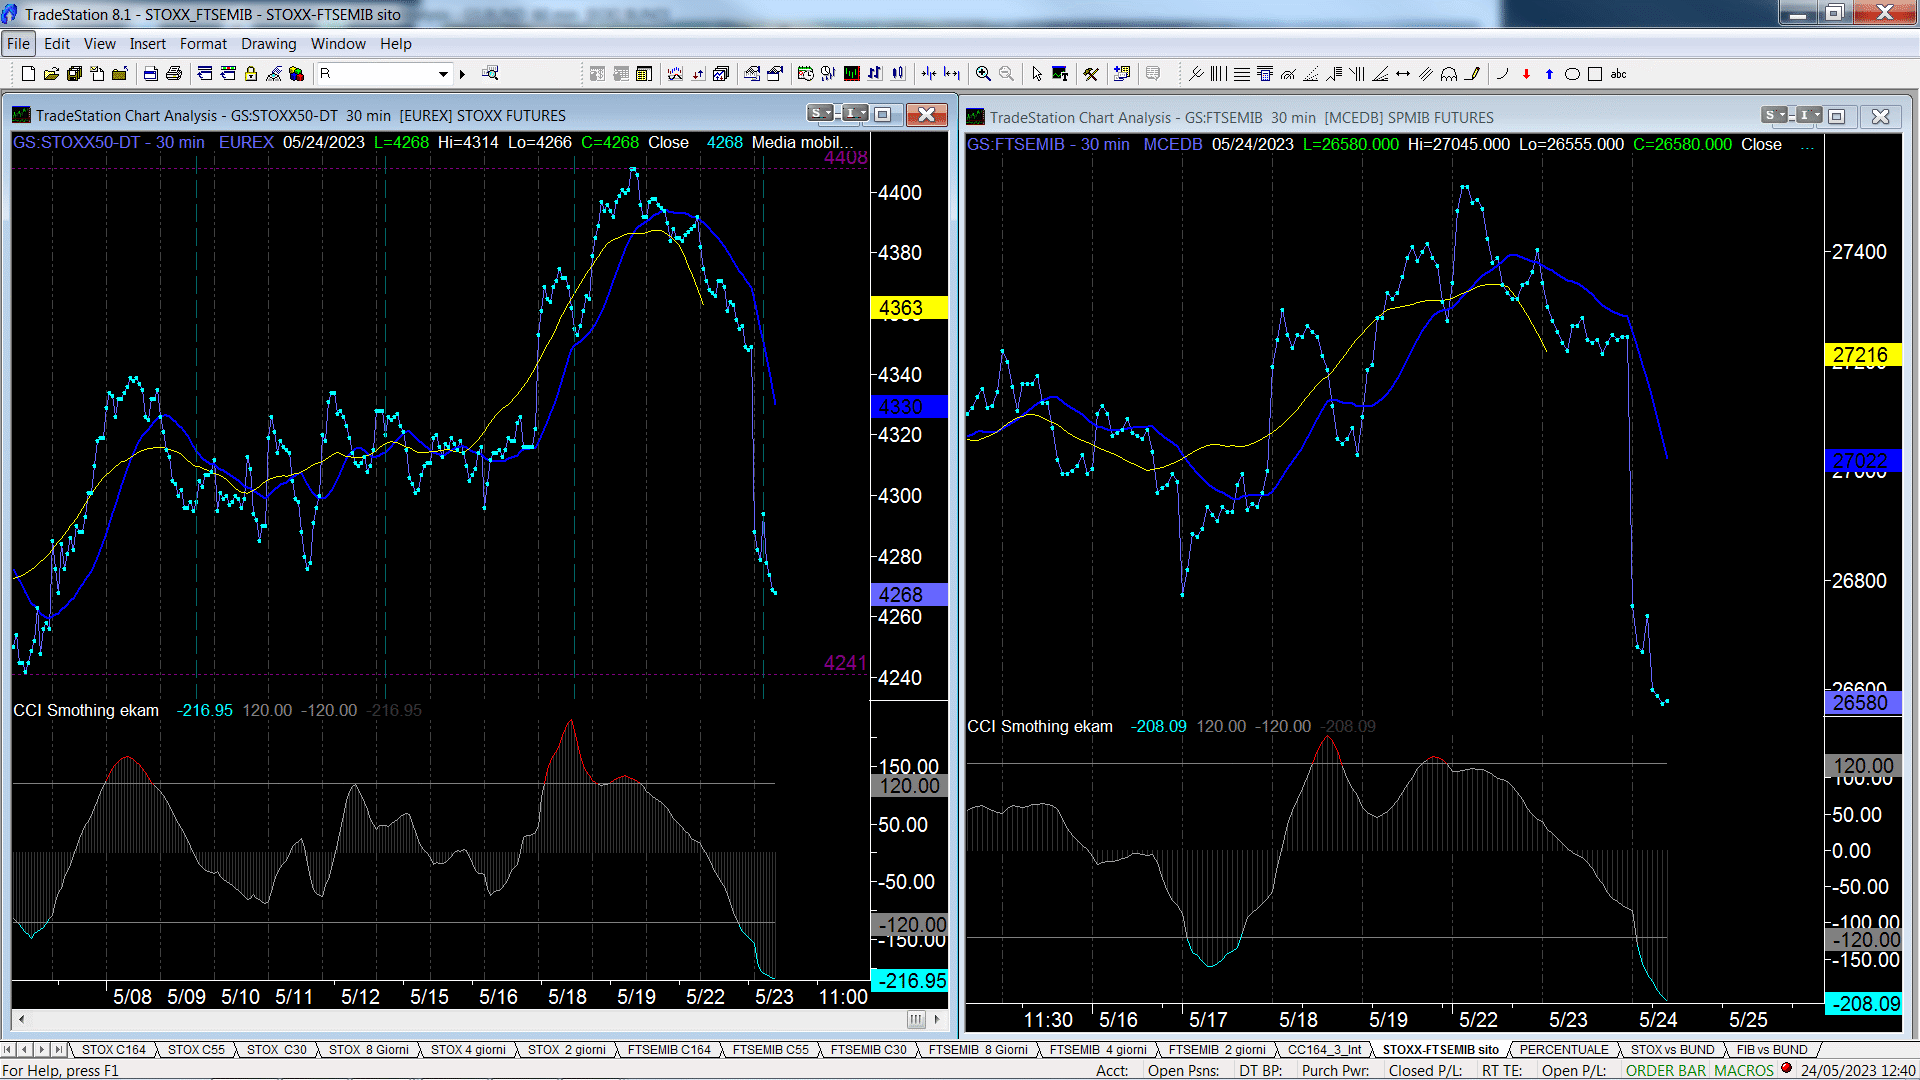Open the I dropdown on FTSEMIB chart

point(1809,116)
